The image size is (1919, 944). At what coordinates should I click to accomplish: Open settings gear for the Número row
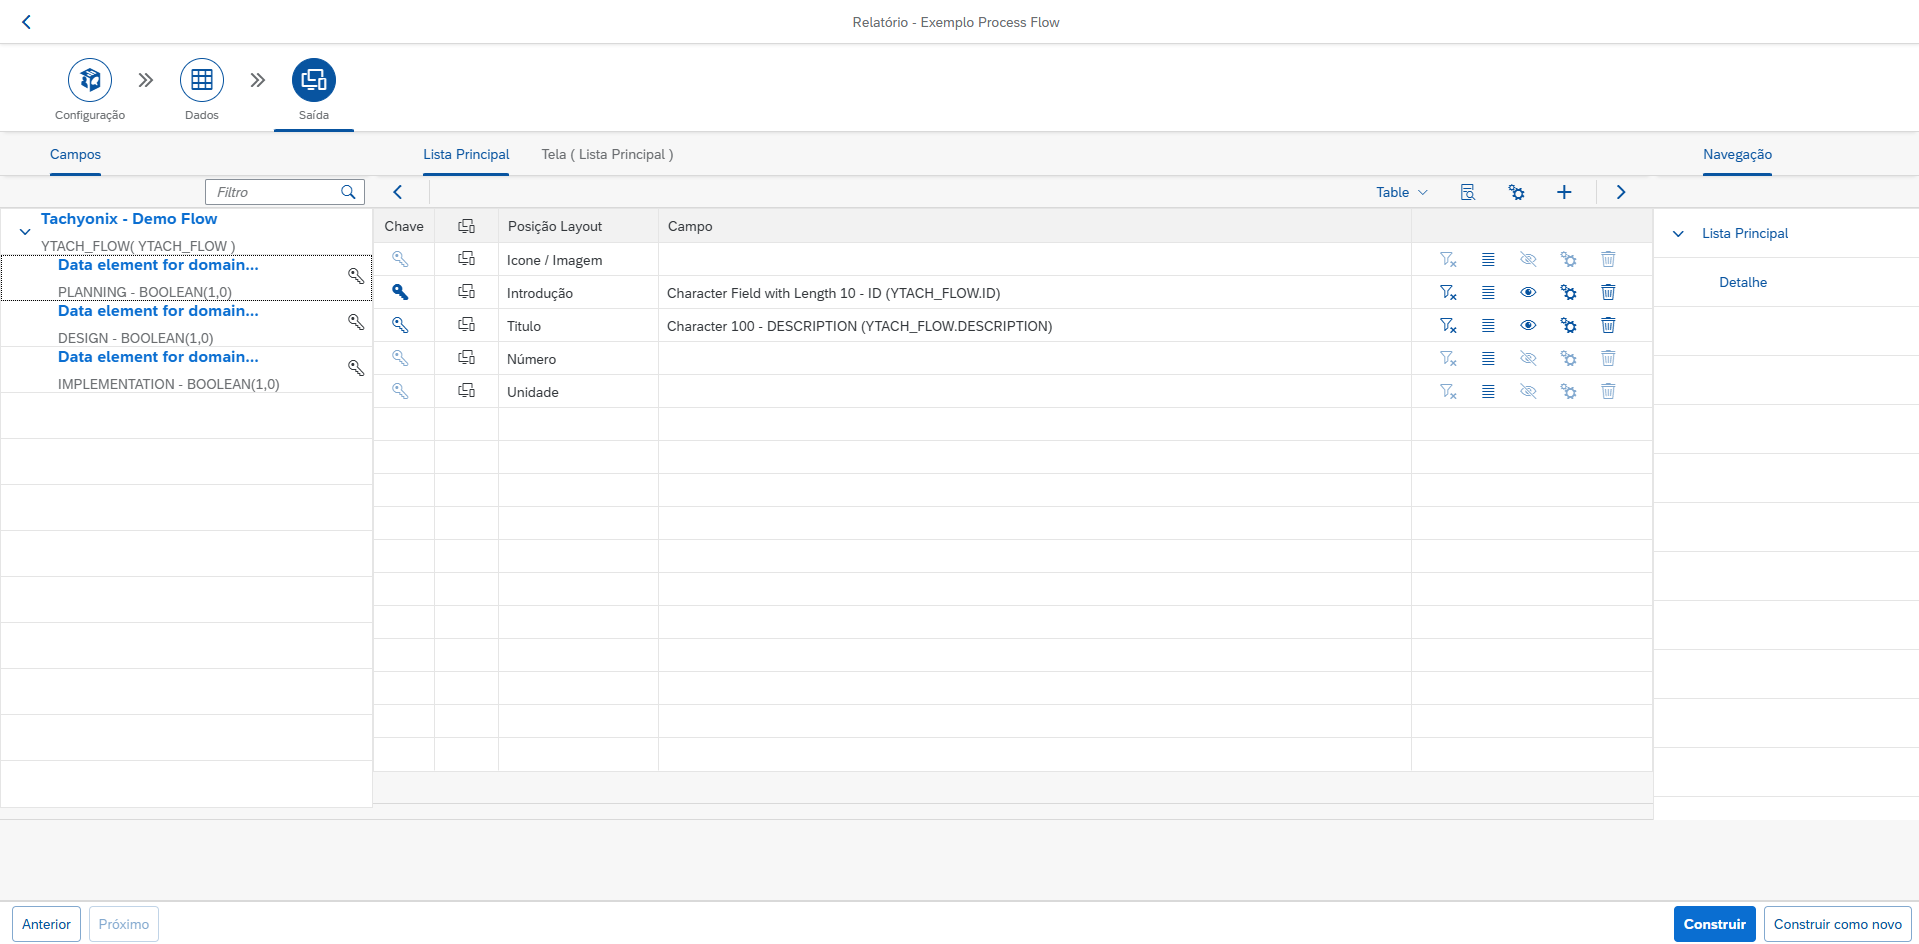tap(1568, 358)
